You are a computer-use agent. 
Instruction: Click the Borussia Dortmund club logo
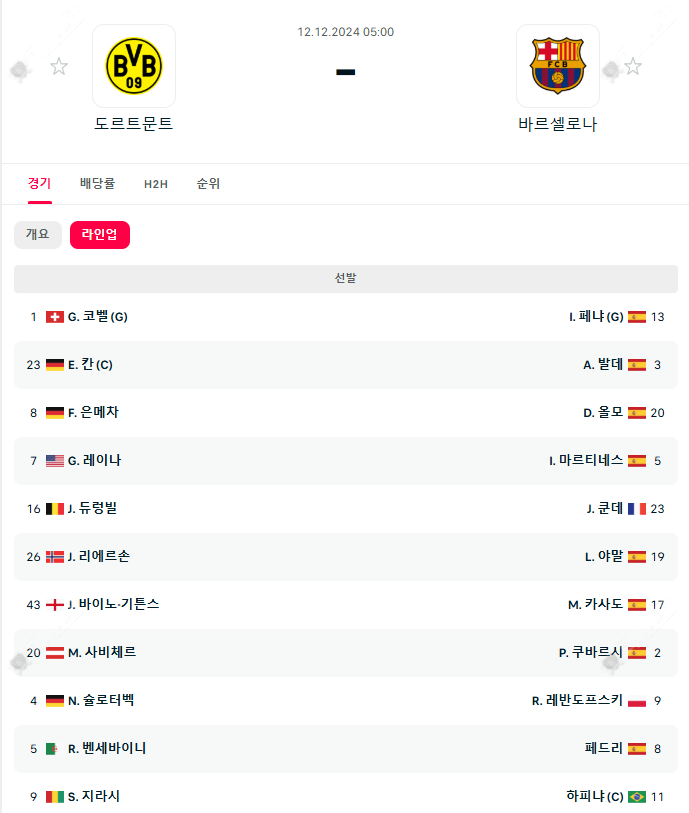coord(133,66)
